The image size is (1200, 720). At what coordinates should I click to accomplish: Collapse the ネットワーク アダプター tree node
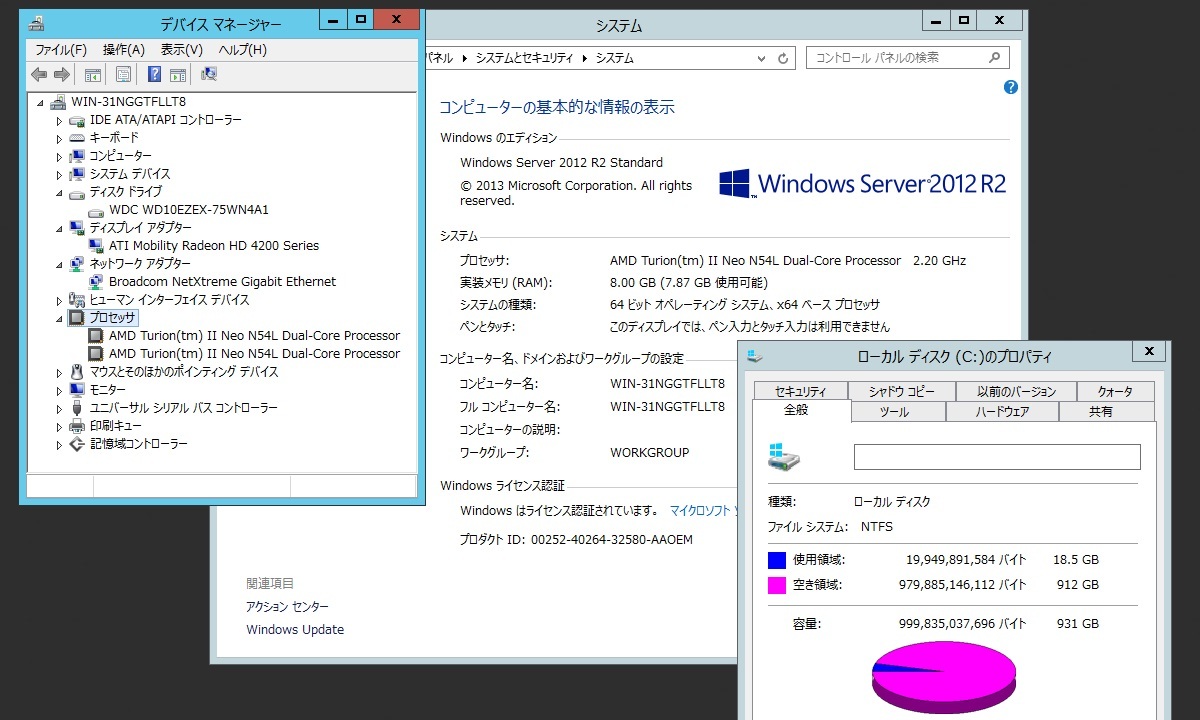59,264
